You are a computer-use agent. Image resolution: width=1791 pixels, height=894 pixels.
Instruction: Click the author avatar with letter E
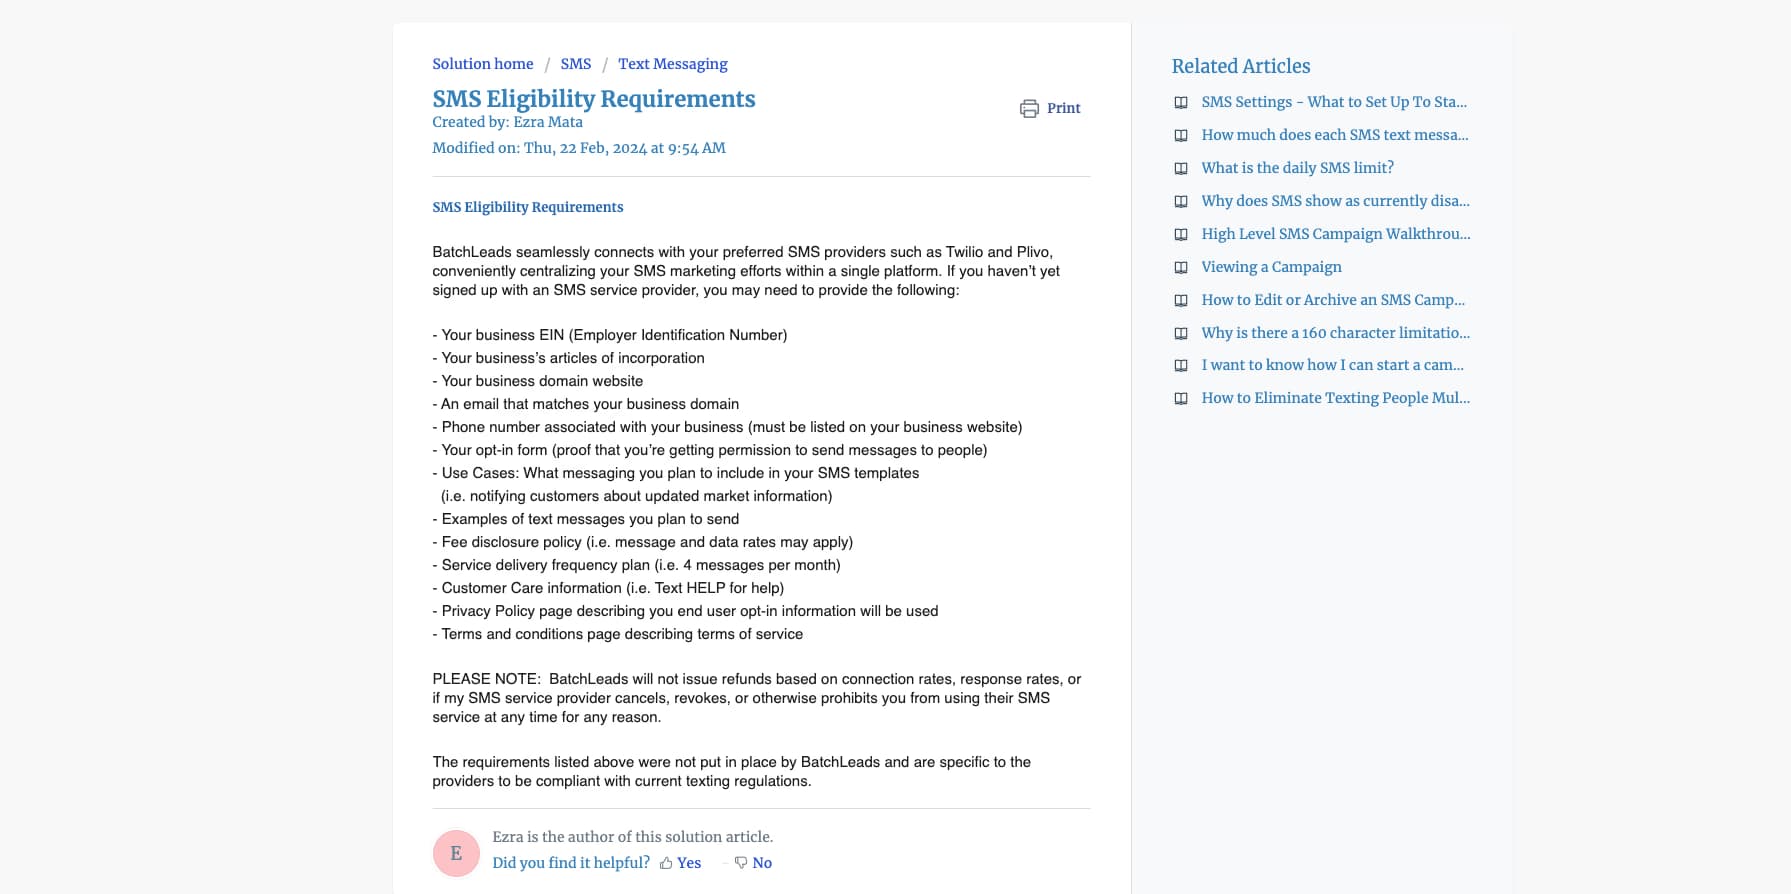(x=456, y=853)
